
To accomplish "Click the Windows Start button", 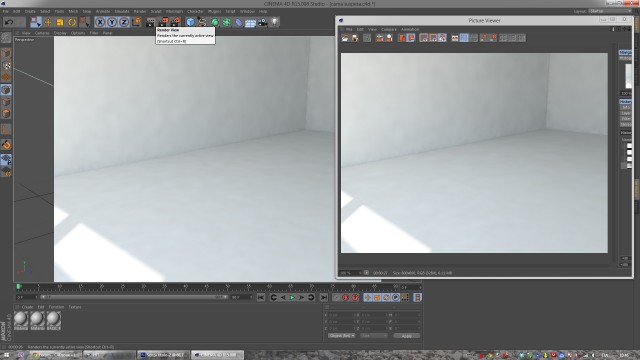I will click(x=7, y=355).
